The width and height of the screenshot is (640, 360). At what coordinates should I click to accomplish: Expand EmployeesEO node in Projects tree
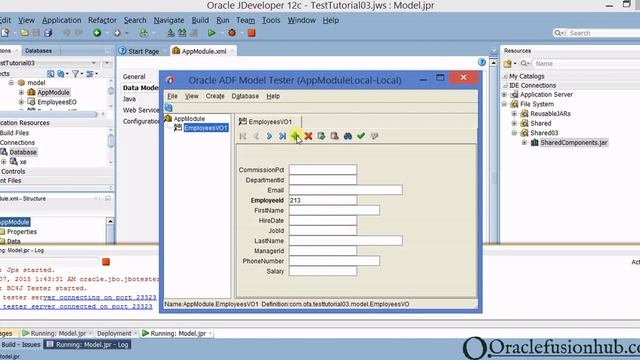pyautogui.click(x=21, y=102)
